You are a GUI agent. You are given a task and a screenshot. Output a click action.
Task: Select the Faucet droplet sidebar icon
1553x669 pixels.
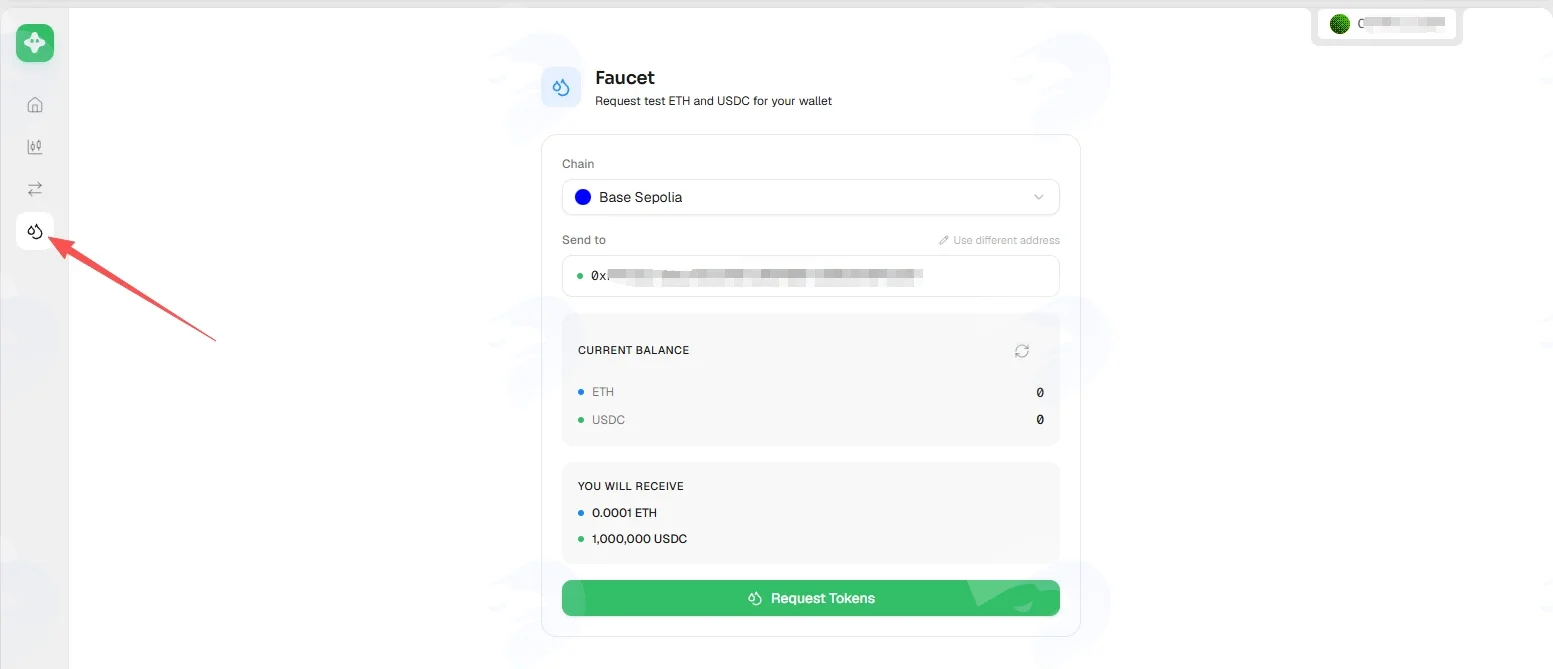pyautogui.click(x=35, y=231)
